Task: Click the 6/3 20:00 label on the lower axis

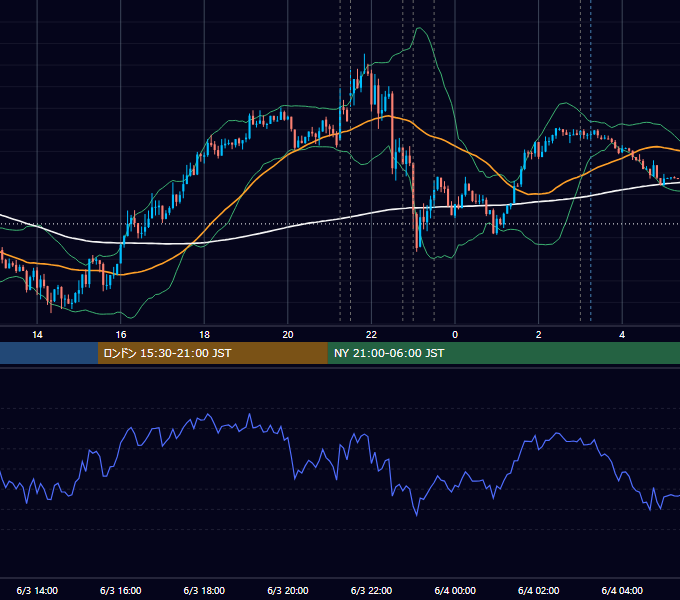Action: pyautogui.click(x=288, y=591)
